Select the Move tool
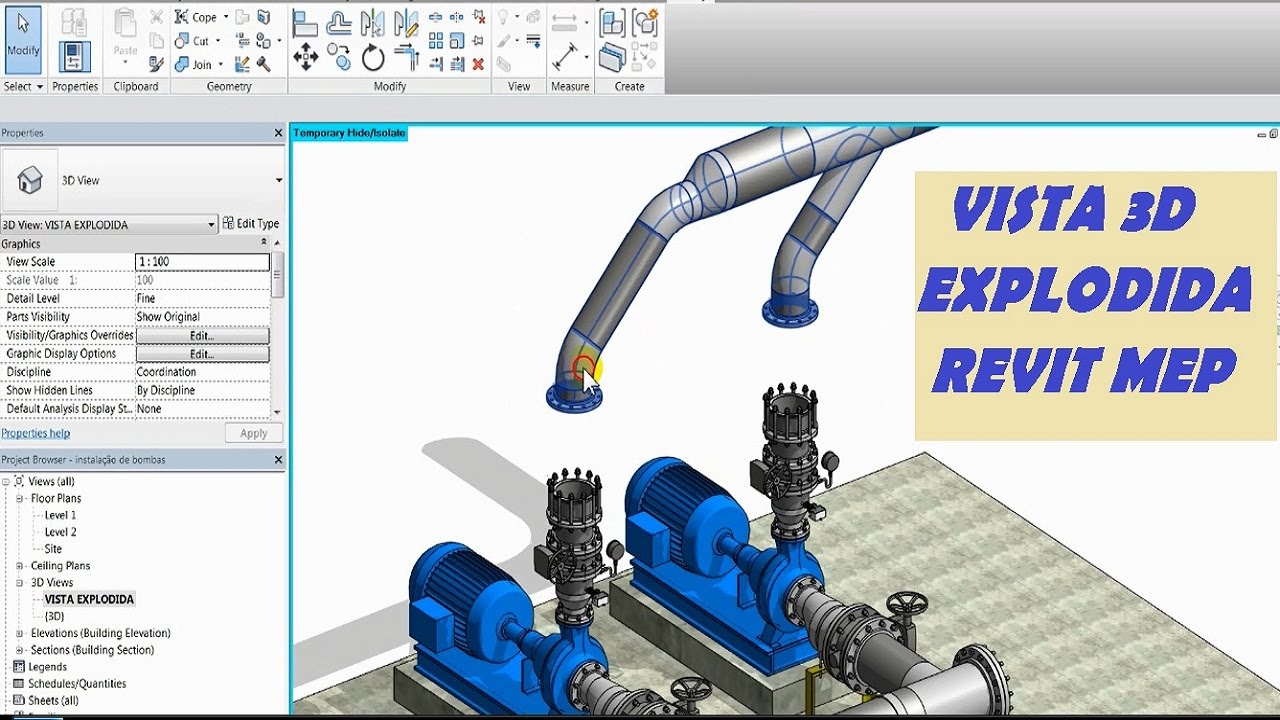1280x720 pixels. coord(305,57)
